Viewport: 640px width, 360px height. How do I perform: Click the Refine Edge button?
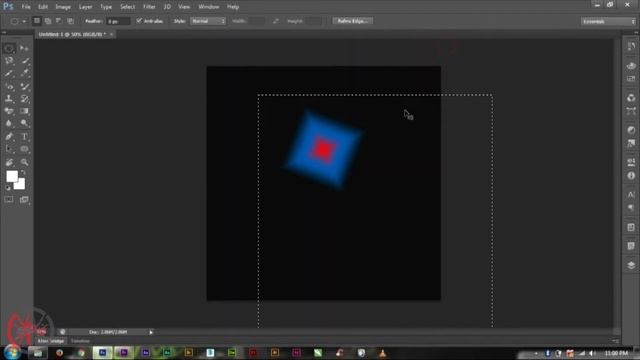pos(353,21)
